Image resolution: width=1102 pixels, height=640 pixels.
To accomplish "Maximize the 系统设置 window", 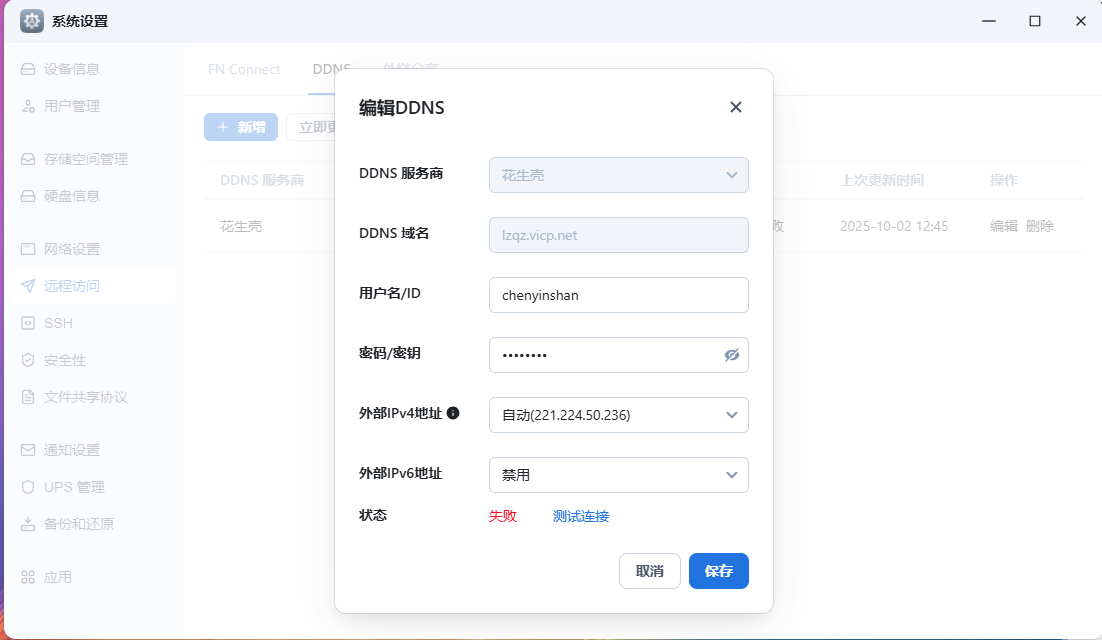I will 1035,21.
